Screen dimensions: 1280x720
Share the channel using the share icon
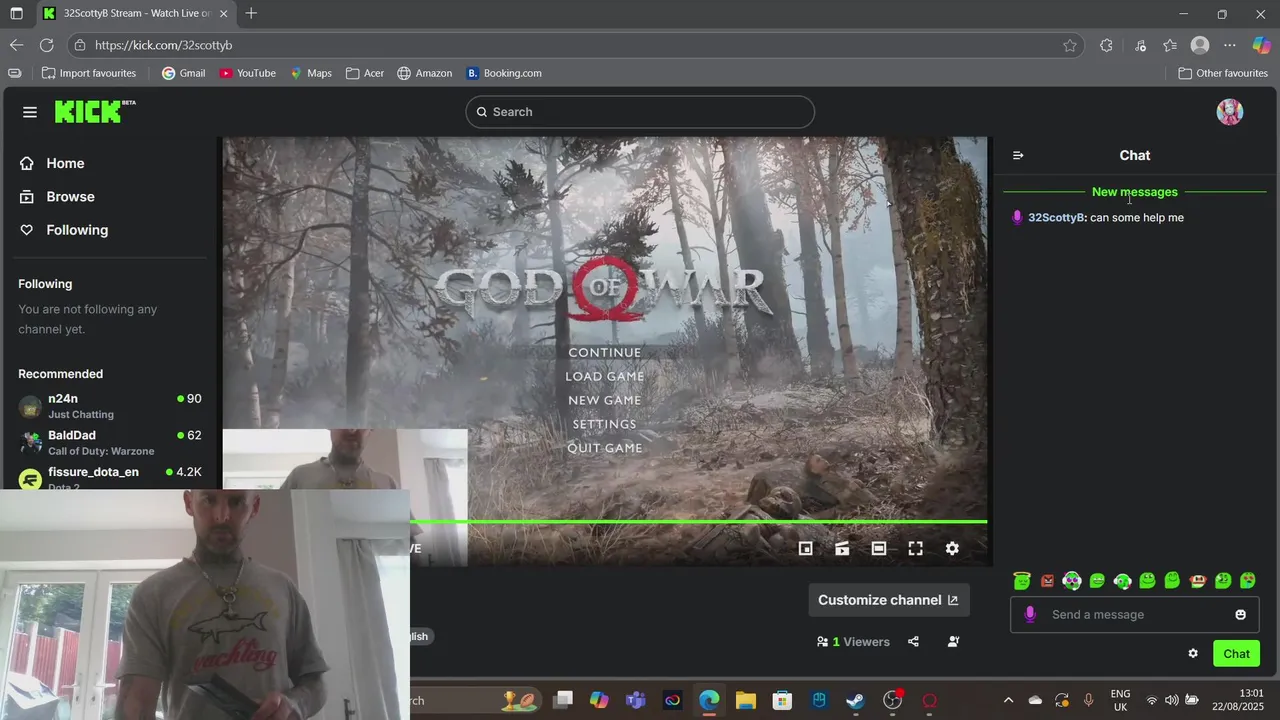(x=913, y=641)
